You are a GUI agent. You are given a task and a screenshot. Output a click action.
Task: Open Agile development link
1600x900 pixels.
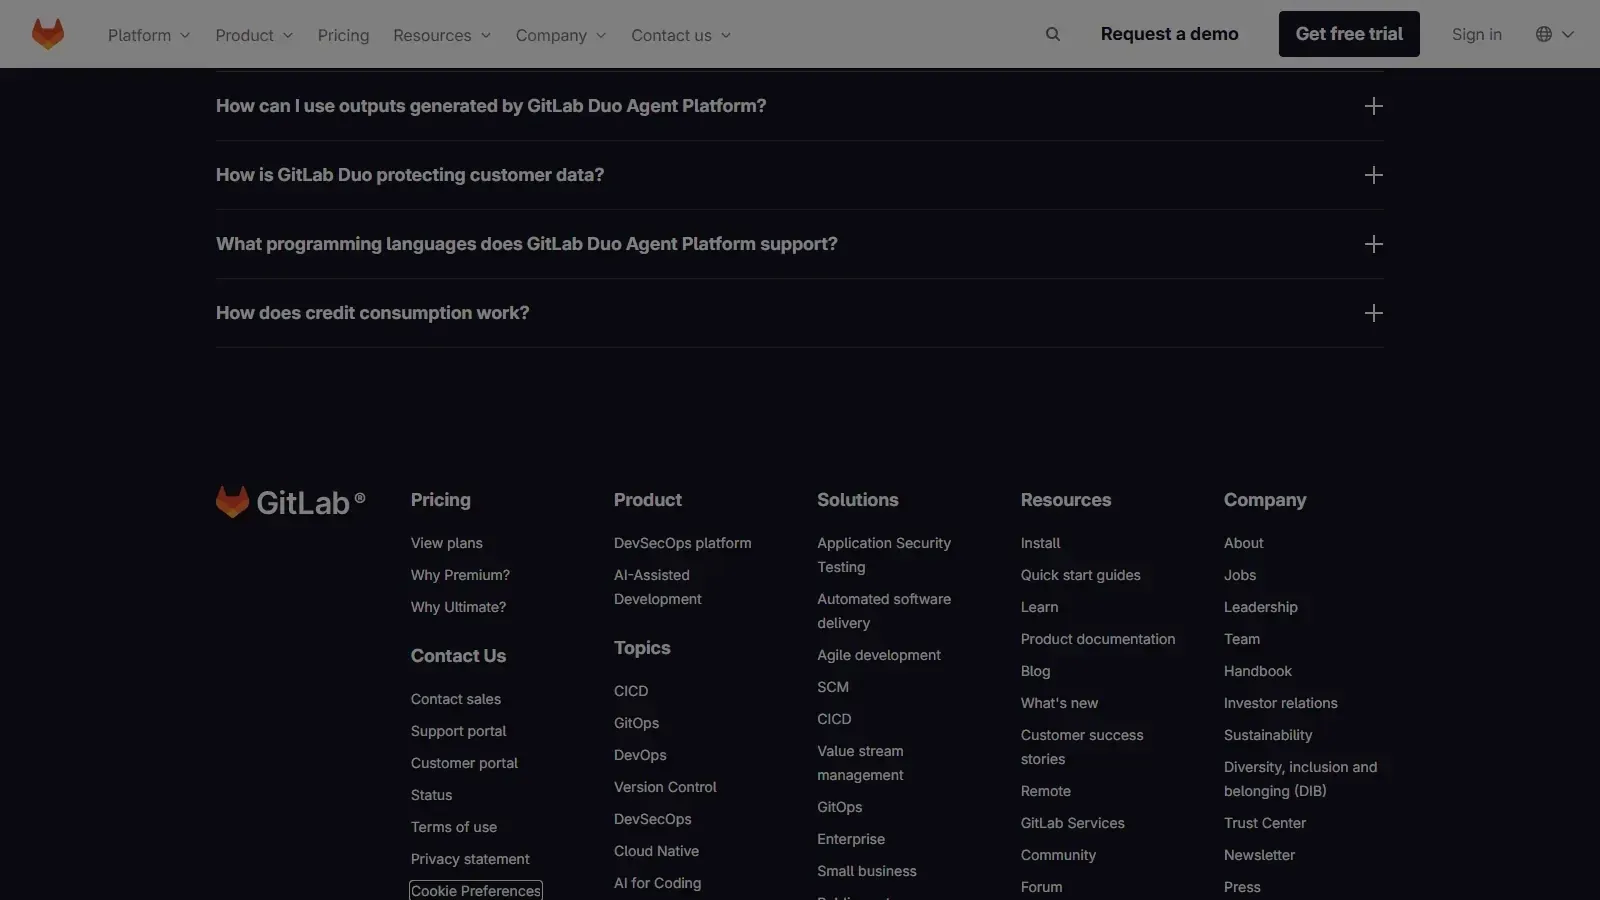tap(879, 655)
